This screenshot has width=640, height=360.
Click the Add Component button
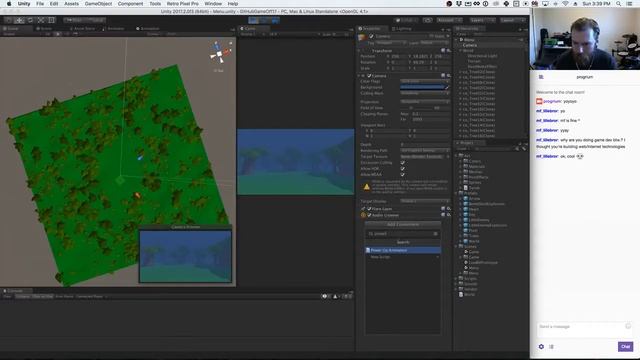point(403,224)
